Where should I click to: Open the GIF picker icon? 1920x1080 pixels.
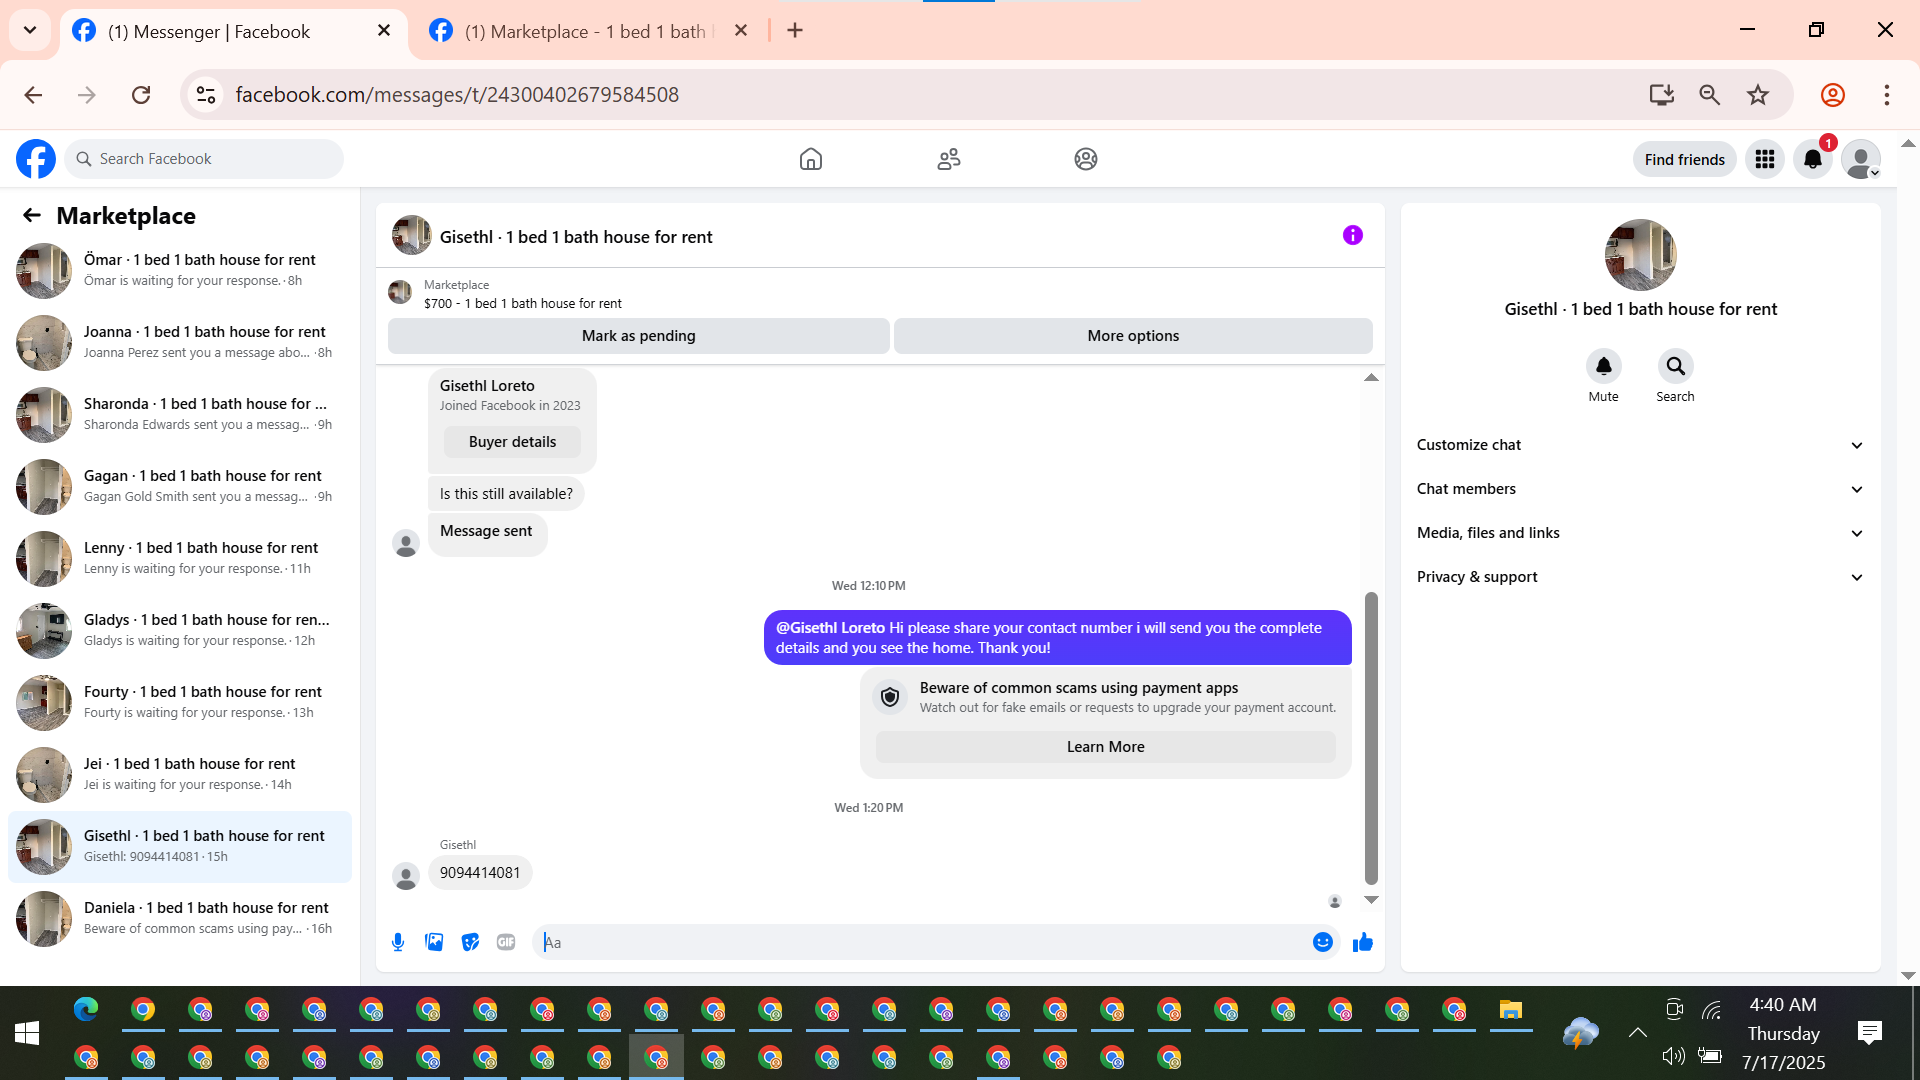point(506,942)
